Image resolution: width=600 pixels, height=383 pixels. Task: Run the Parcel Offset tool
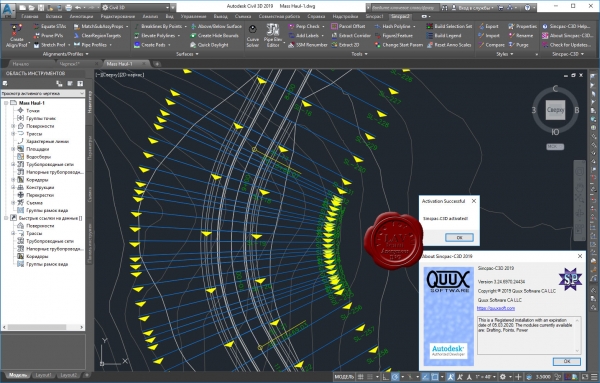pos(348,26)
